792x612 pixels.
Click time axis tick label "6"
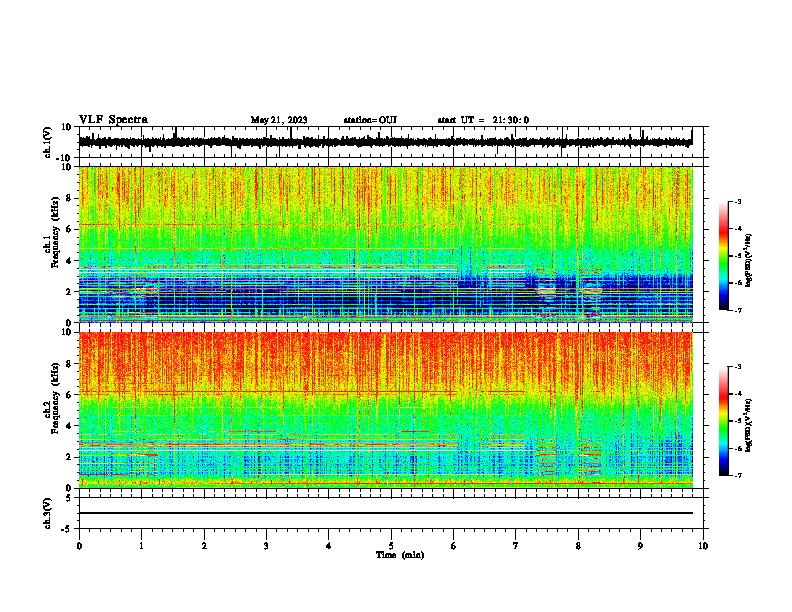coord(454,546)
